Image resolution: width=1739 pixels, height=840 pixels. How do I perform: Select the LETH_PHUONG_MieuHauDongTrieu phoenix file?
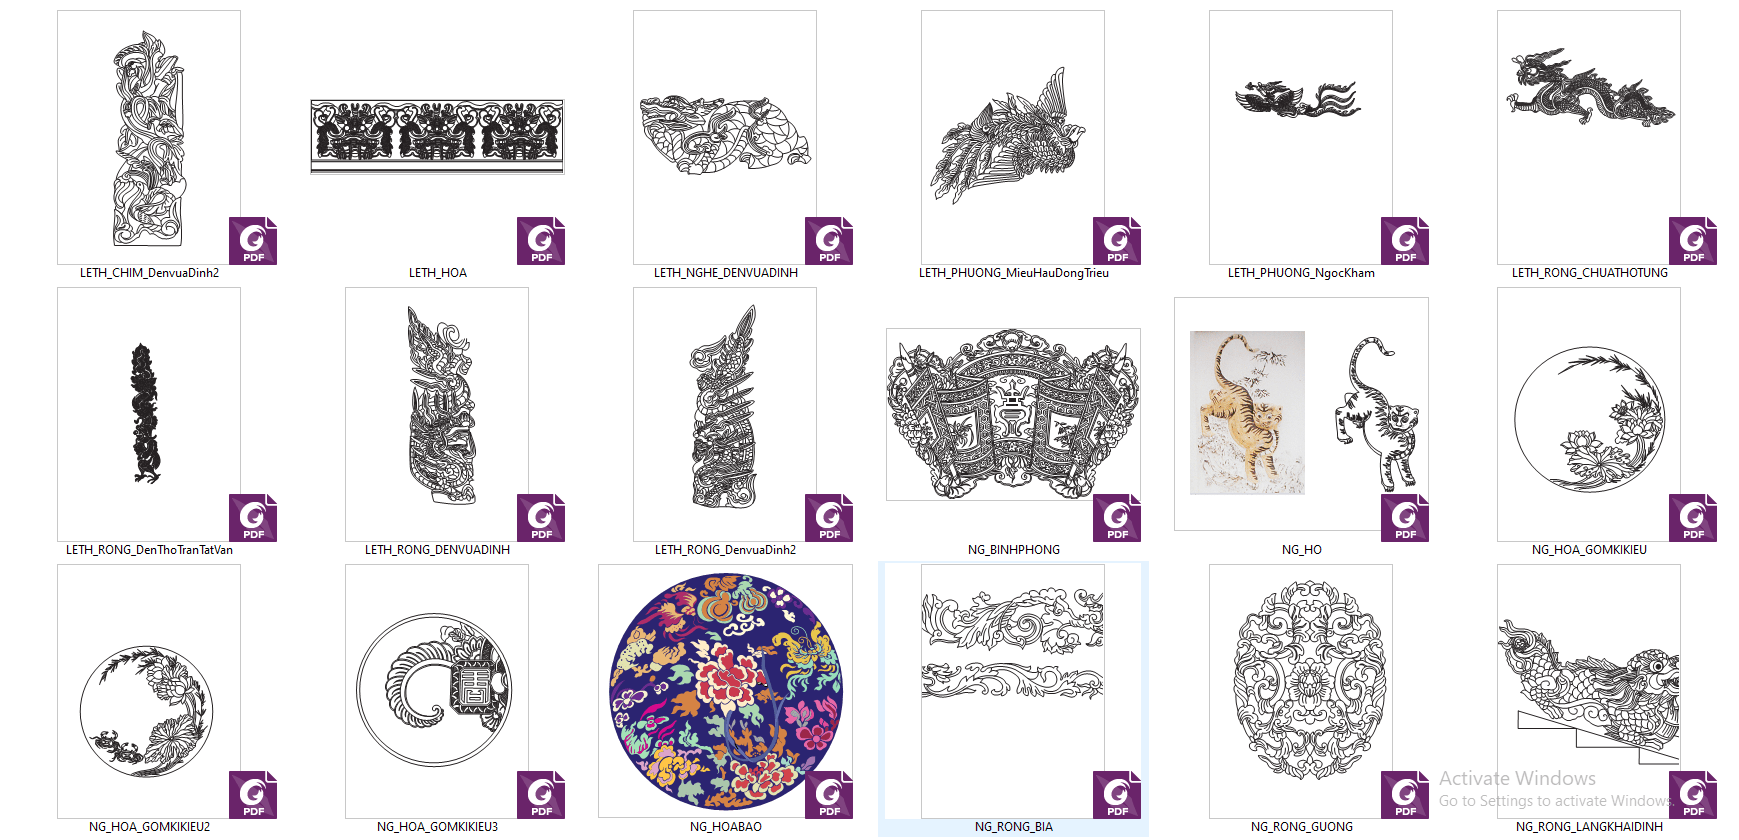point(1013,138)
